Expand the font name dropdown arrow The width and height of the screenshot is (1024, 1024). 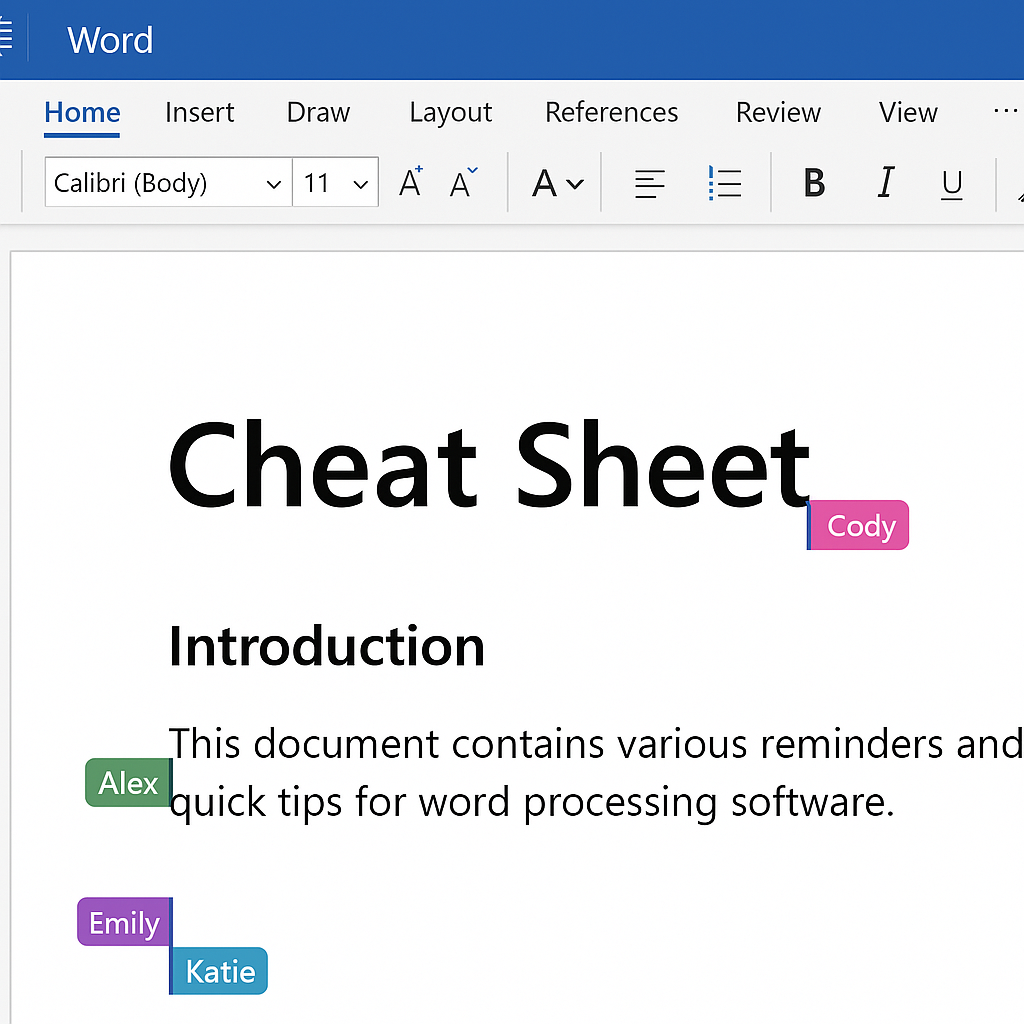(274, 184)
